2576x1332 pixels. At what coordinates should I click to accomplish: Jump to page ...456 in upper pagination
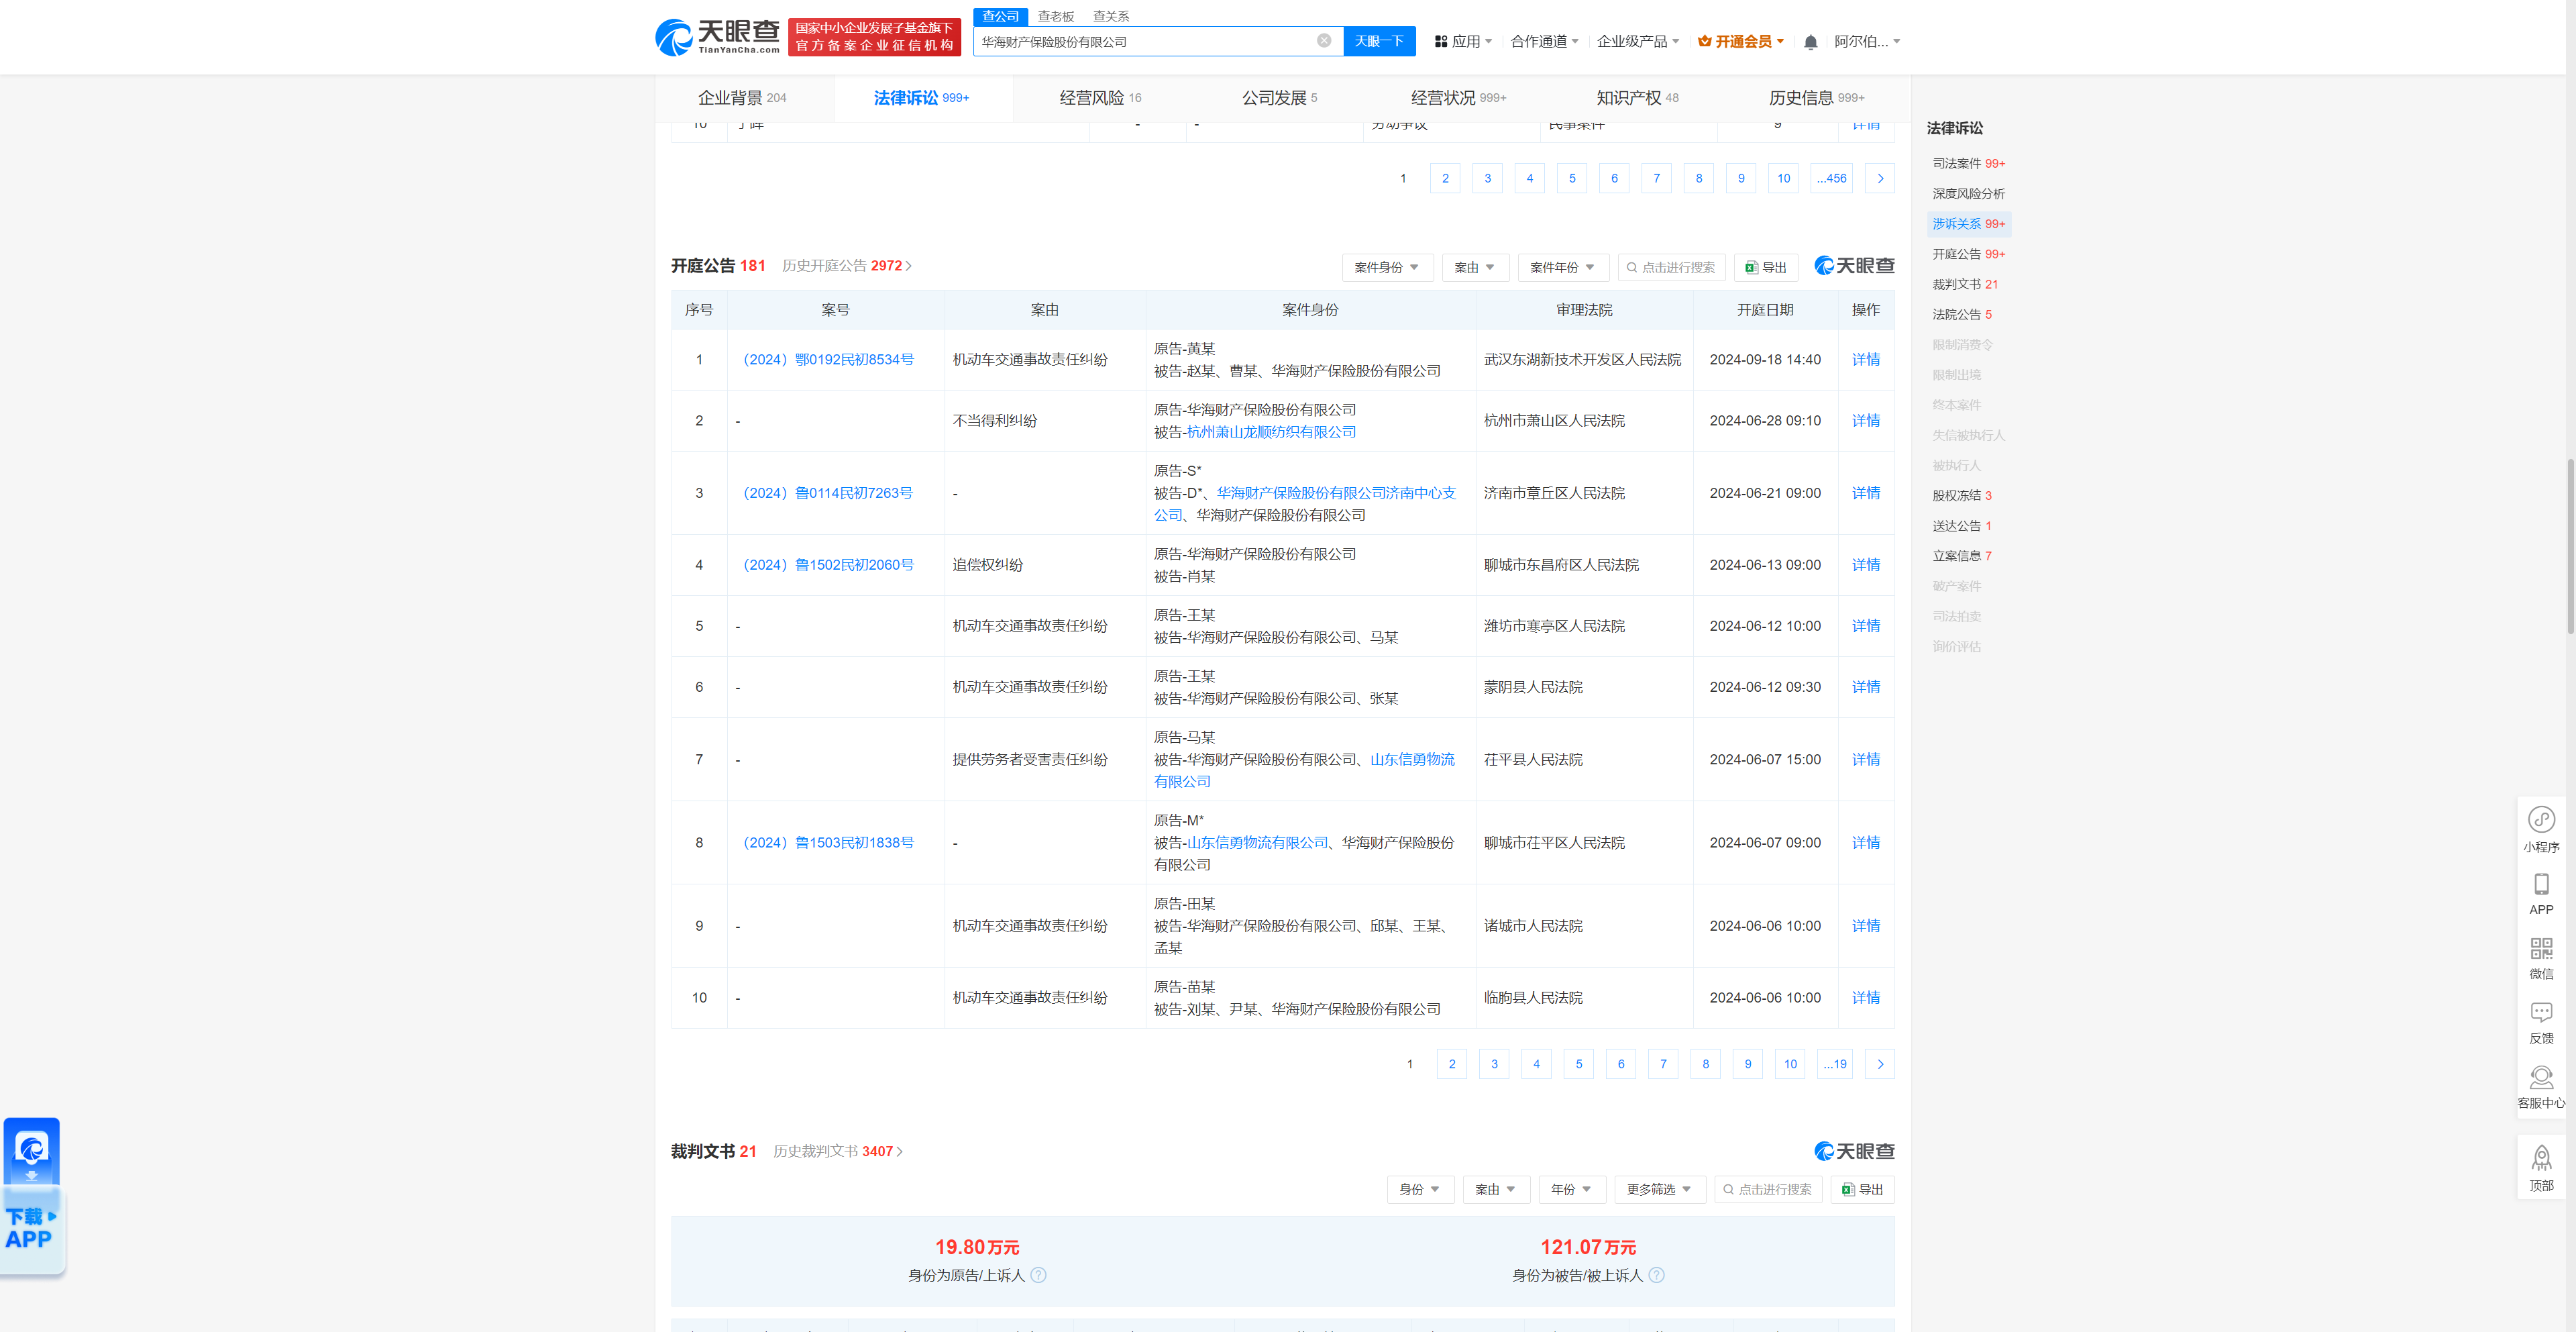click(1832, 179)
